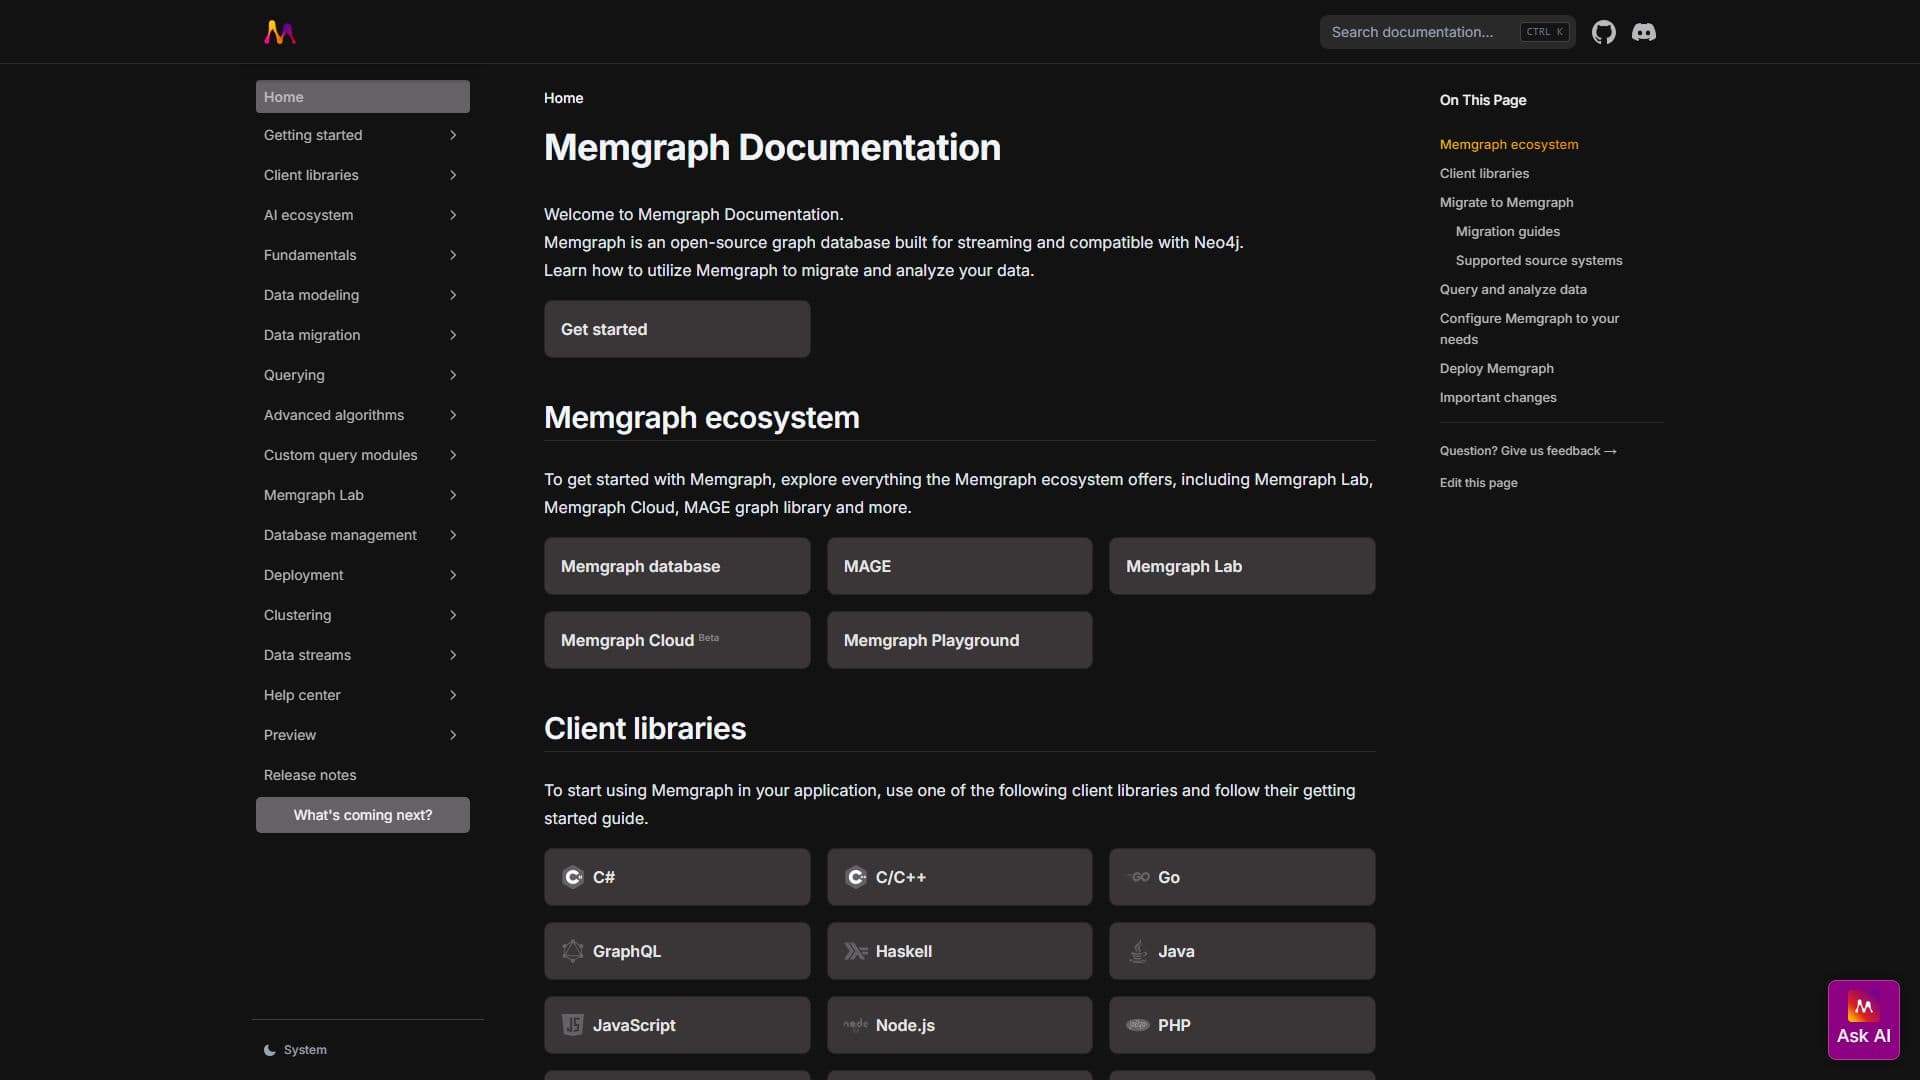Screen dimensions: 1920x1080
Task: Expand the Database management chevron
Action: click(x=453, y=535)
